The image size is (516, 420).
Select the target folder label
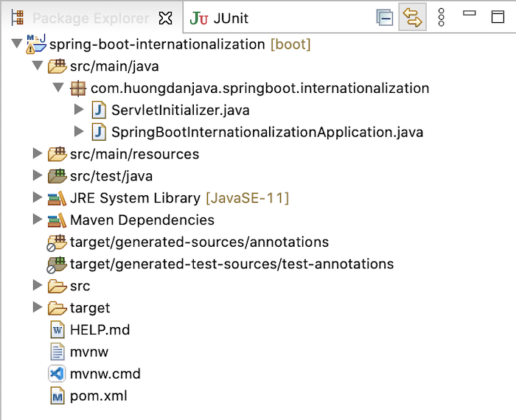90,308
